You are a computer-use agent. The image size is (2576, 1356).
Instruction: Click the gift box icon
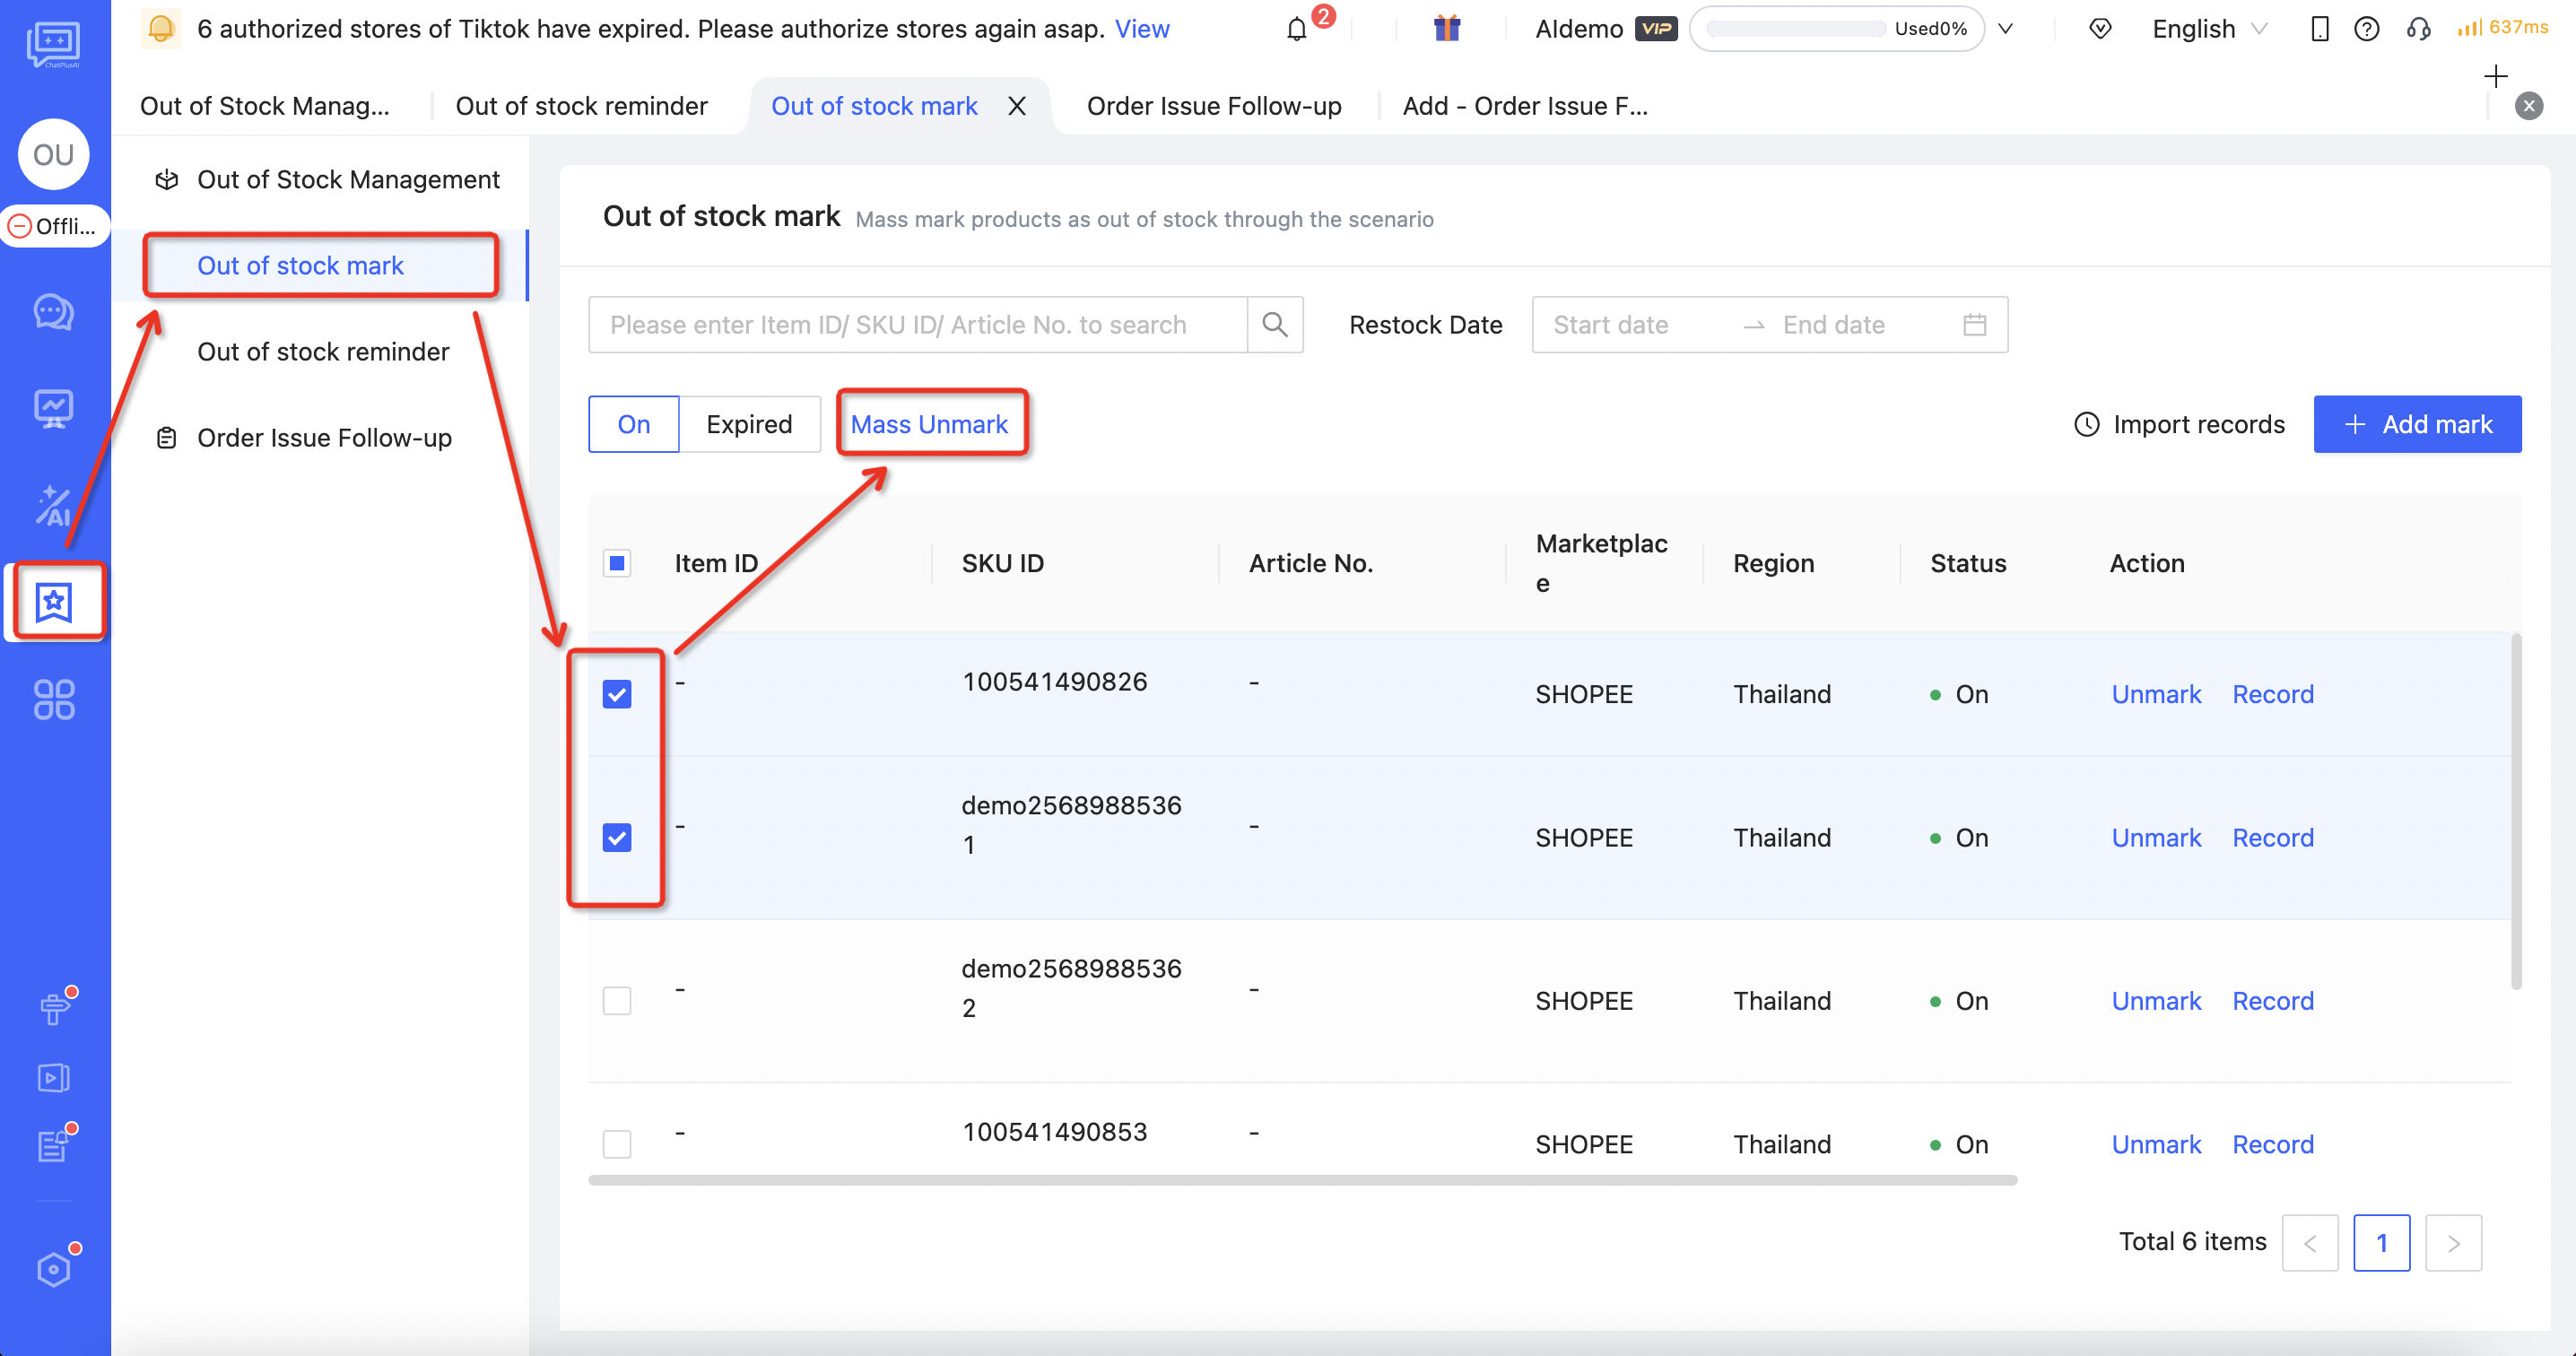[x=1446, y=28]
